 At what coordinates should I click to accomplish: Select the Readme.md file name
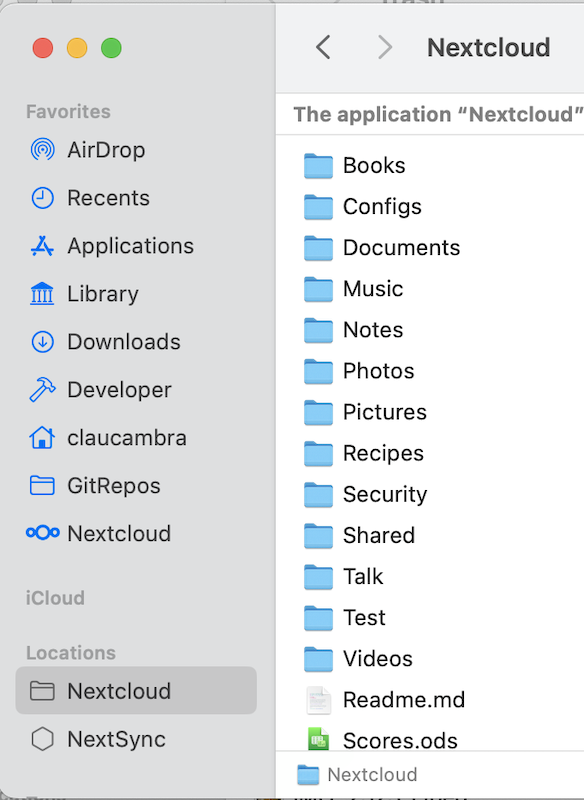click(x=404, y=700)
